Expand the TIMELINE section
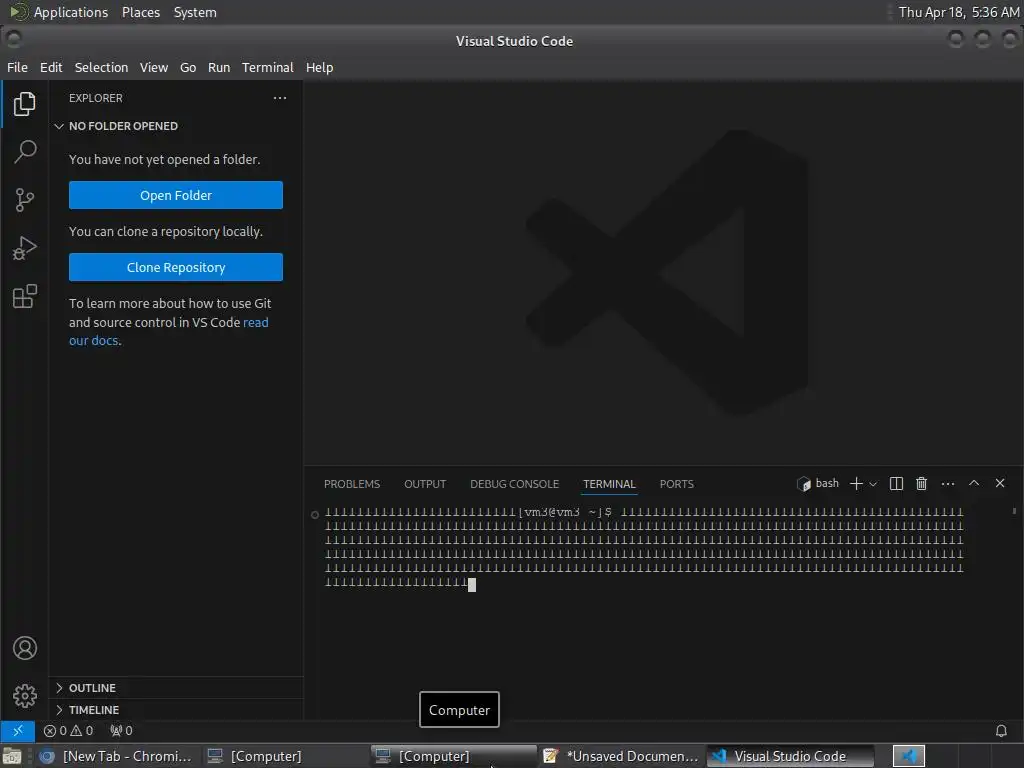1024x768 pixels. click(93, 710)
